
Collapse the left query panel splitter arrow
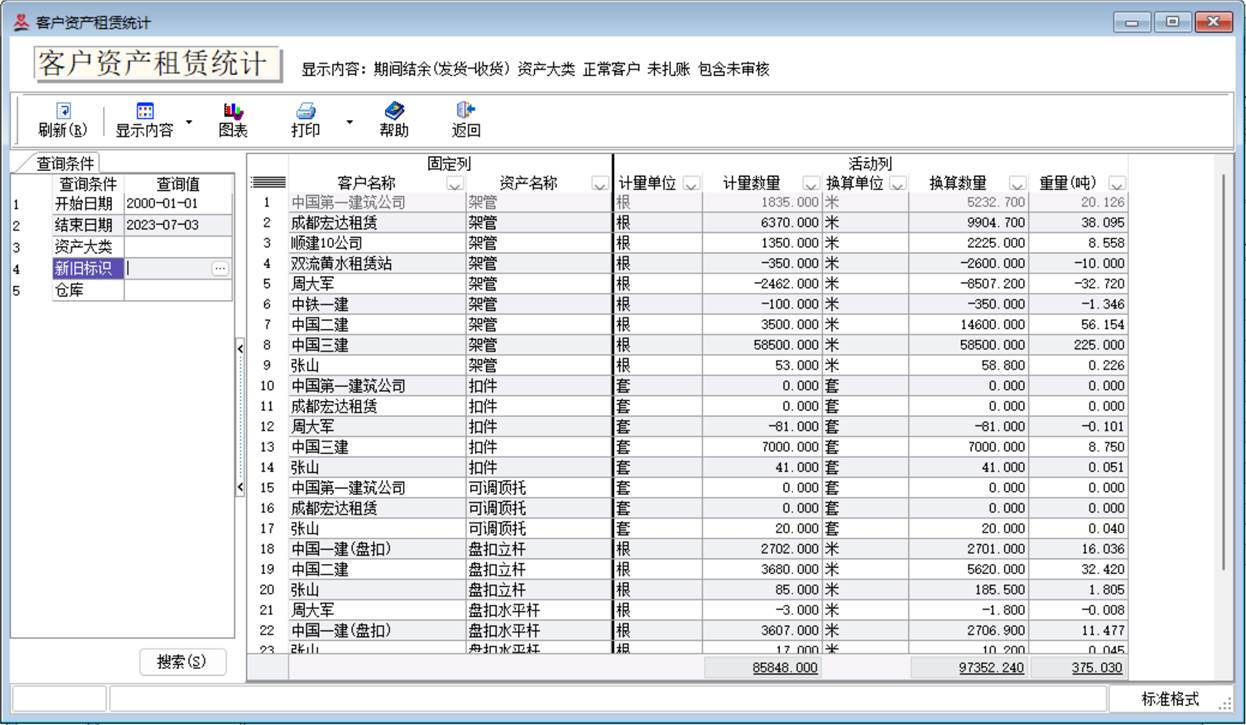tap(240, 348)
